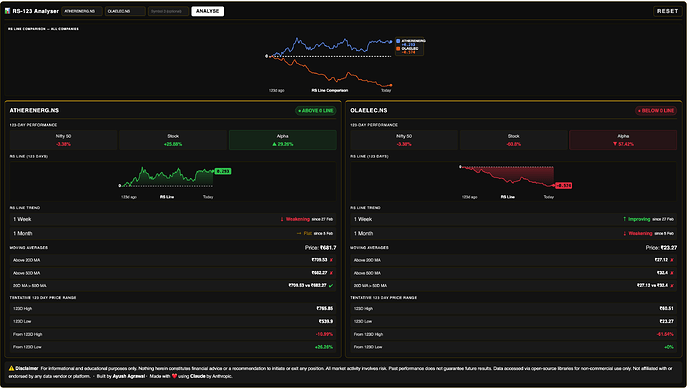Image resolution: width=690 pixels, height=388 pixels.
Task: Click the 1 Month label in OLAELEC trend
Action: tap(363, 233)
